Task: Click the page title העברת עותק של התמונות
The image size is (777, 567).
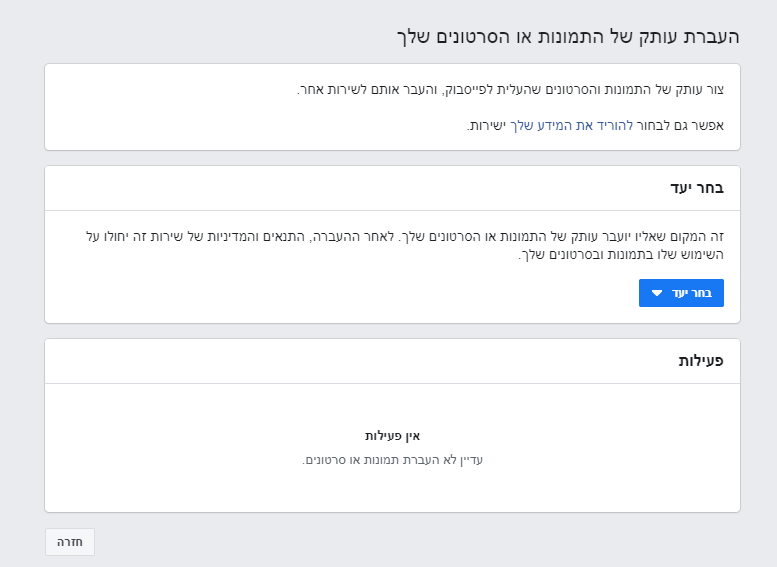Action: (568, 37)
